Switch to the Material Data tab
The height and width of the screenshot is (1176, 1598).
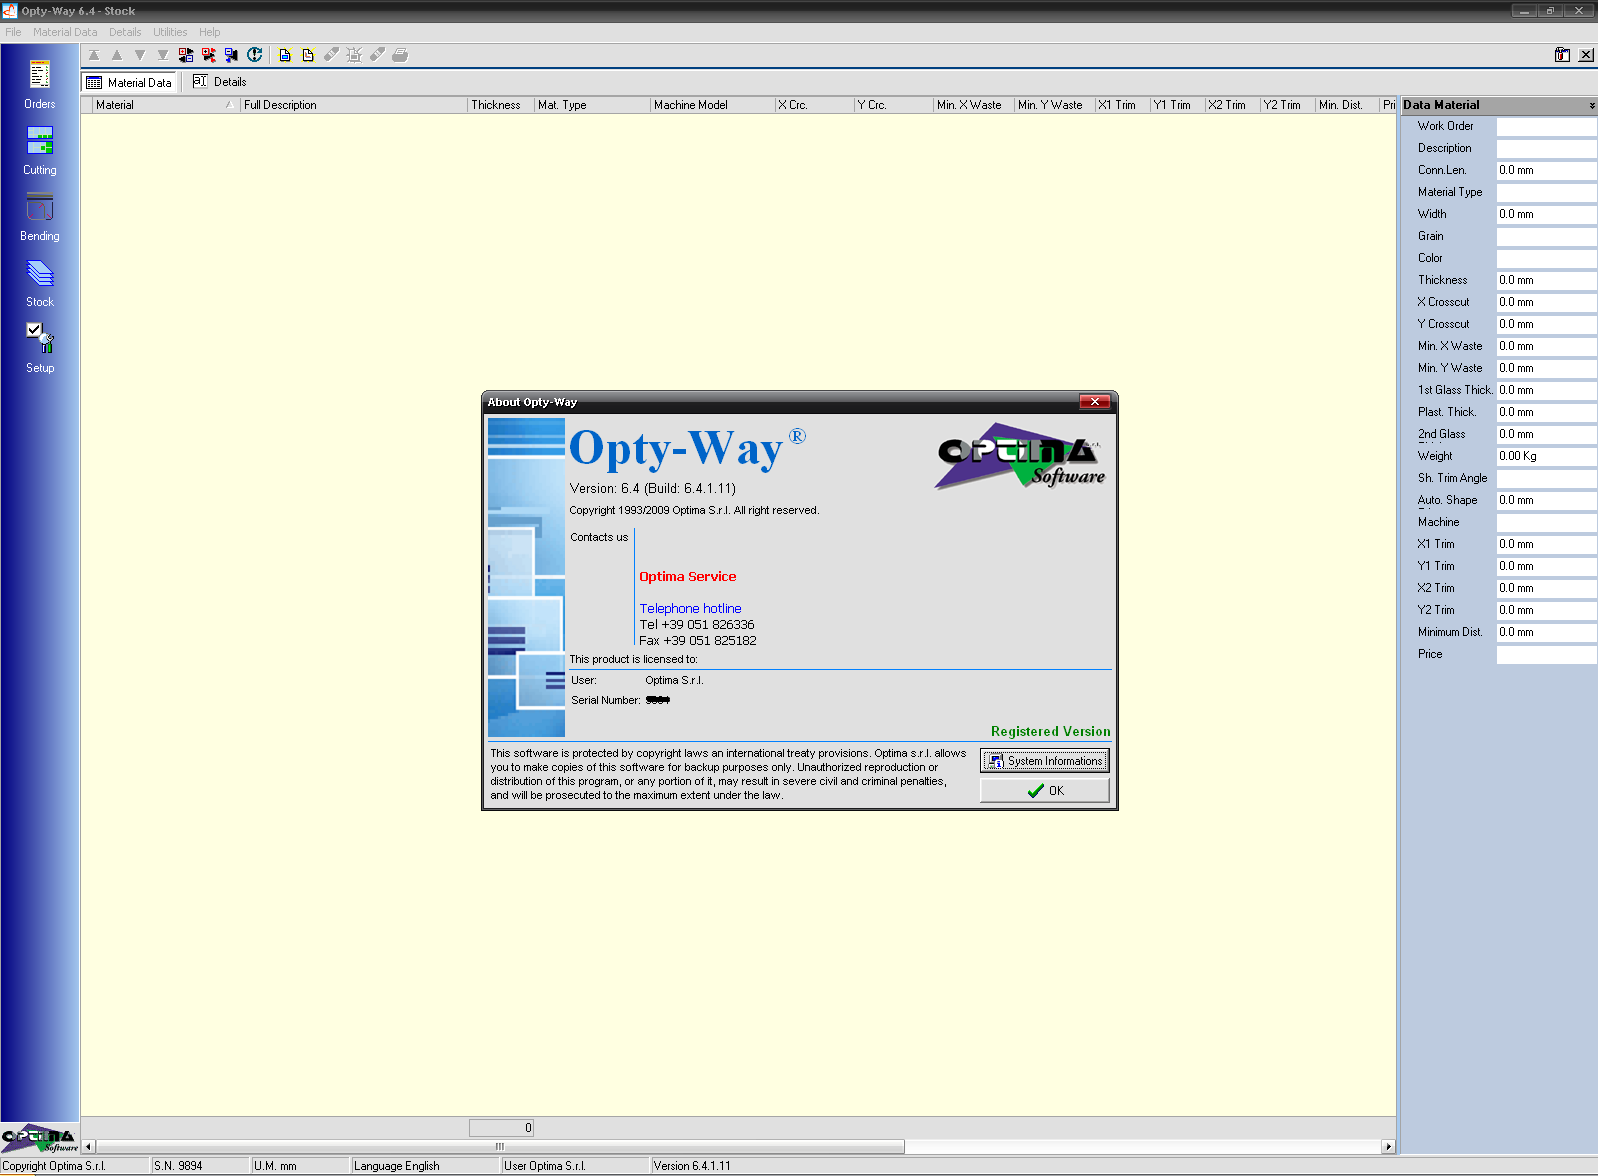[x=129, y=83]
